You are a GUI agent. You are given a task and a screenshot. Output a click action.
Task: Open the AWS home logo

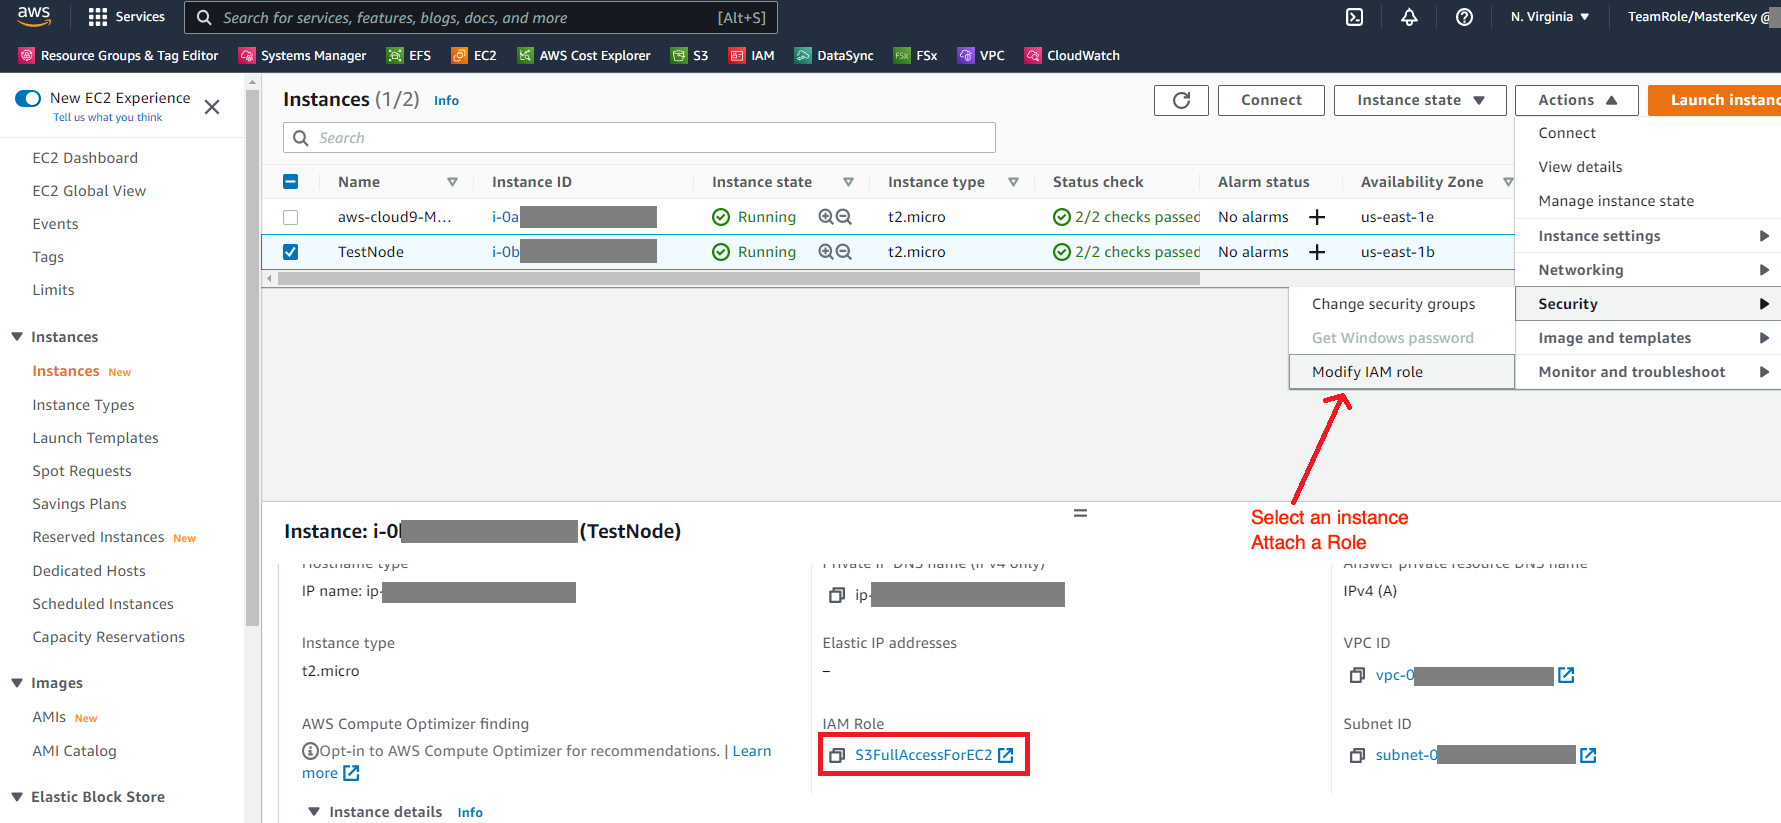click(x=34, y=16)
